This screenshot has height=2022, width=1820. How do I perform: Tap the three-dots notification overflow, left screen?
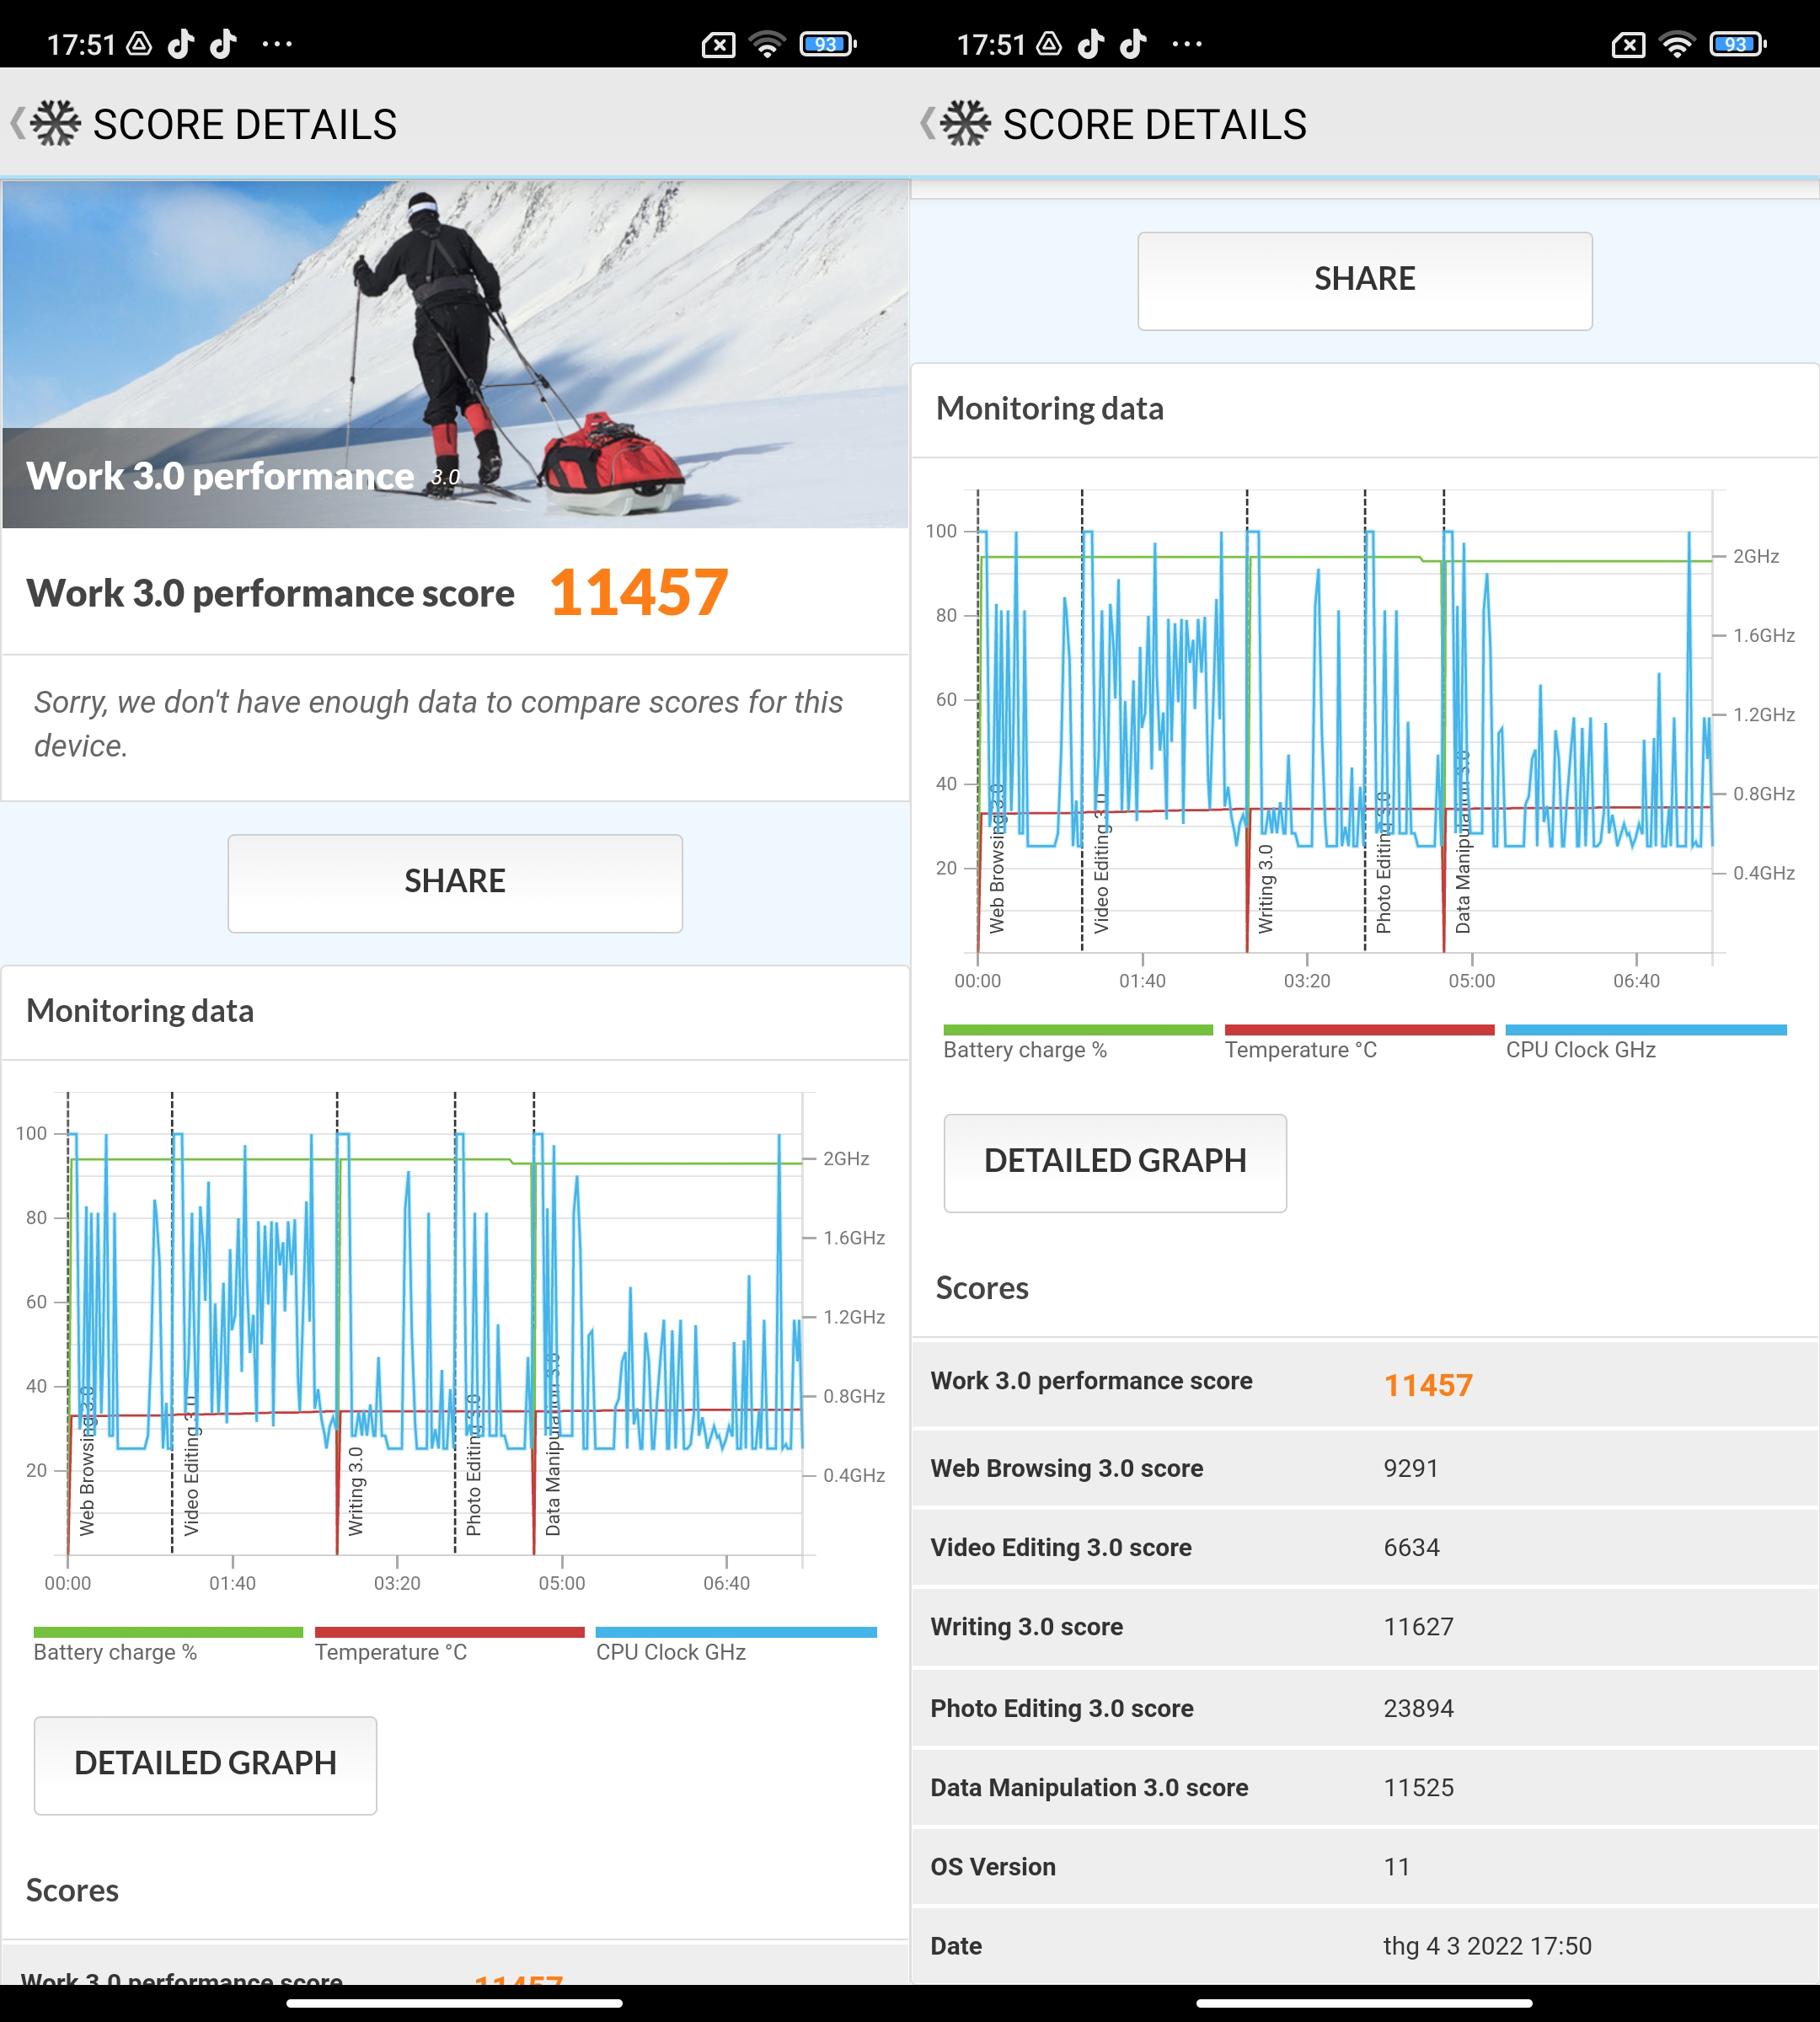(x=277, y=44)
